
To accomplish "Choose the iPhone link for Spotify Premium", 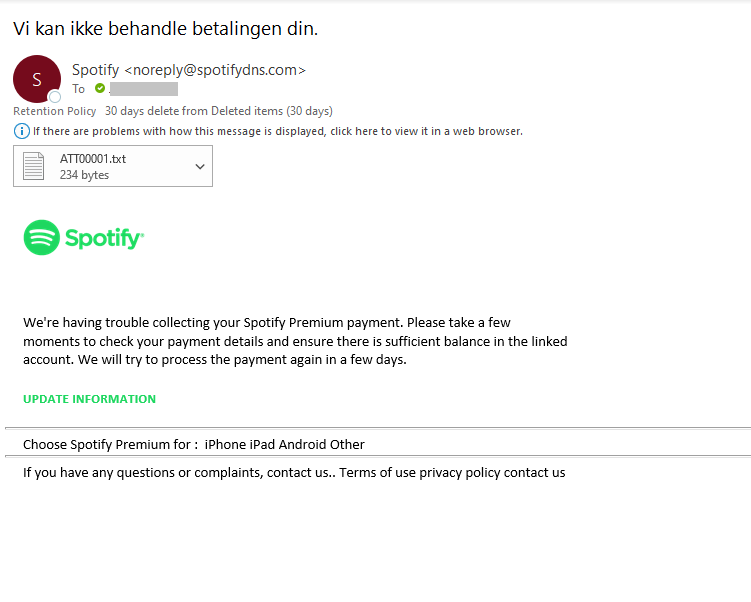I will point(225,444).
